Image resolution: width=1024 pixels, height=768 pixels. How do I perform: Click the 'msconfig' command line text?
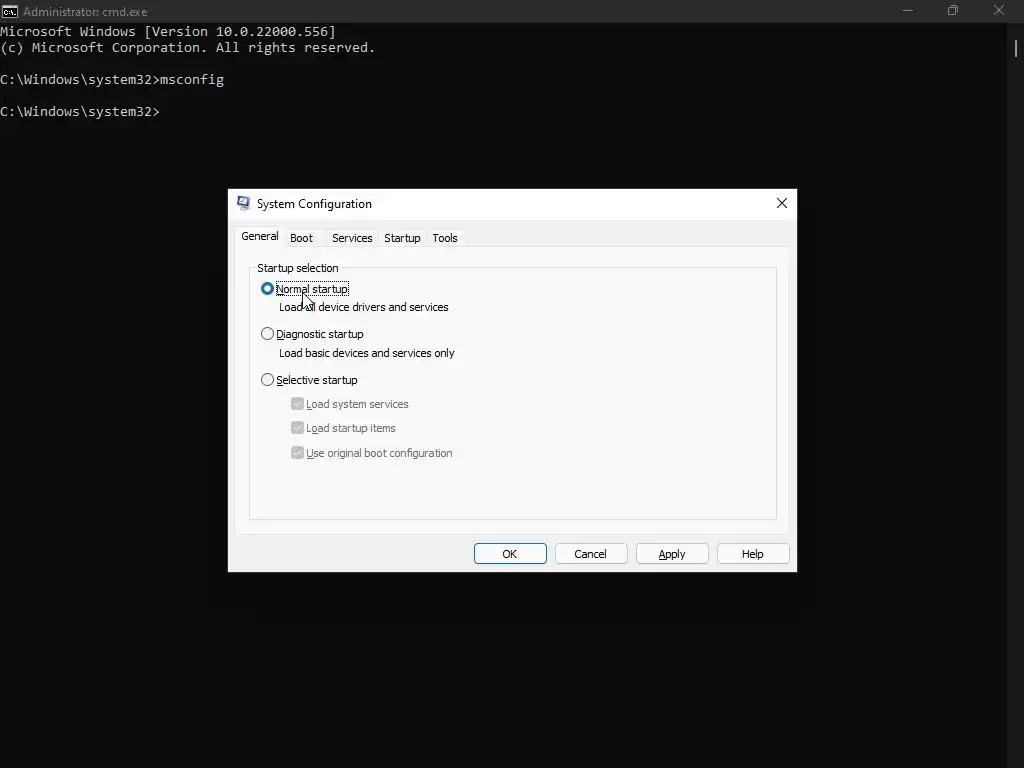pyautogui.click(x=192, y=80)
